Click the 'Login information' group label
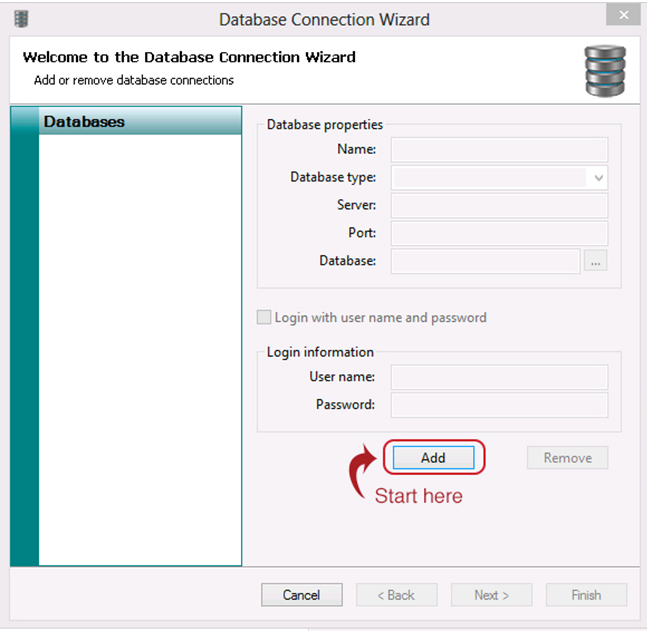 320,352
